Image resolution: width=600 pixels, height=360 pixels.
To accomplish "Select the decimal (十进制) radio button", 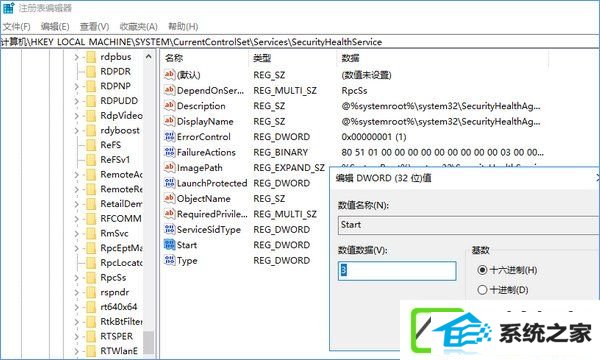I will click(482, 290).
